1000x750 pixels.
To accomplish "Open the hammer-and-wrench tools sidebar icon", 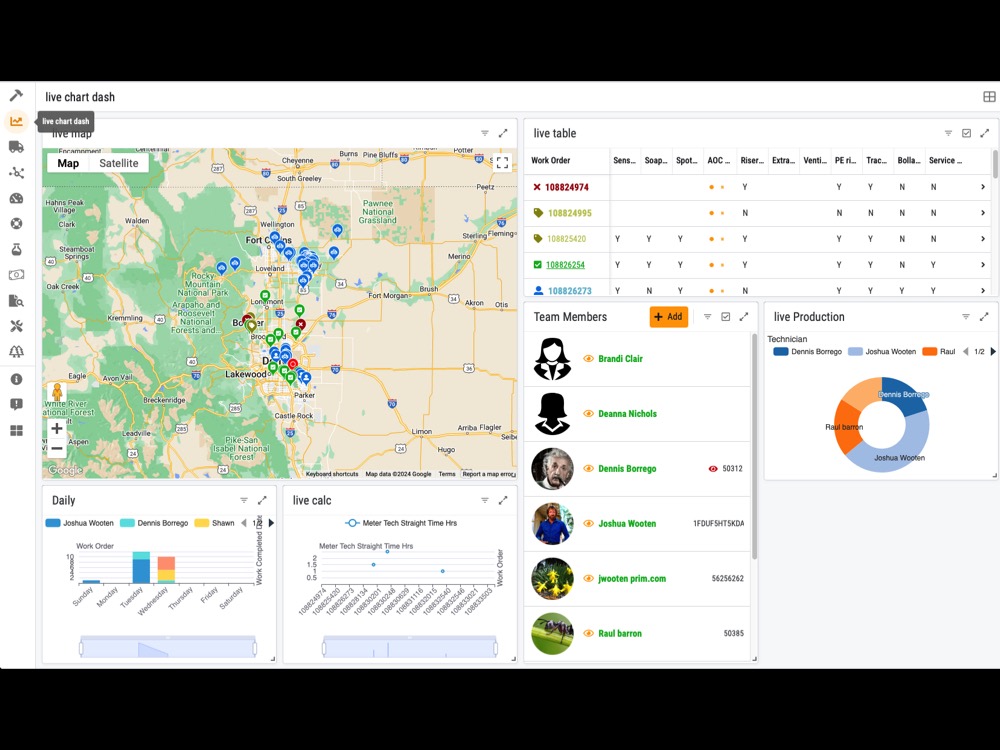I will [x=16, y=325].
